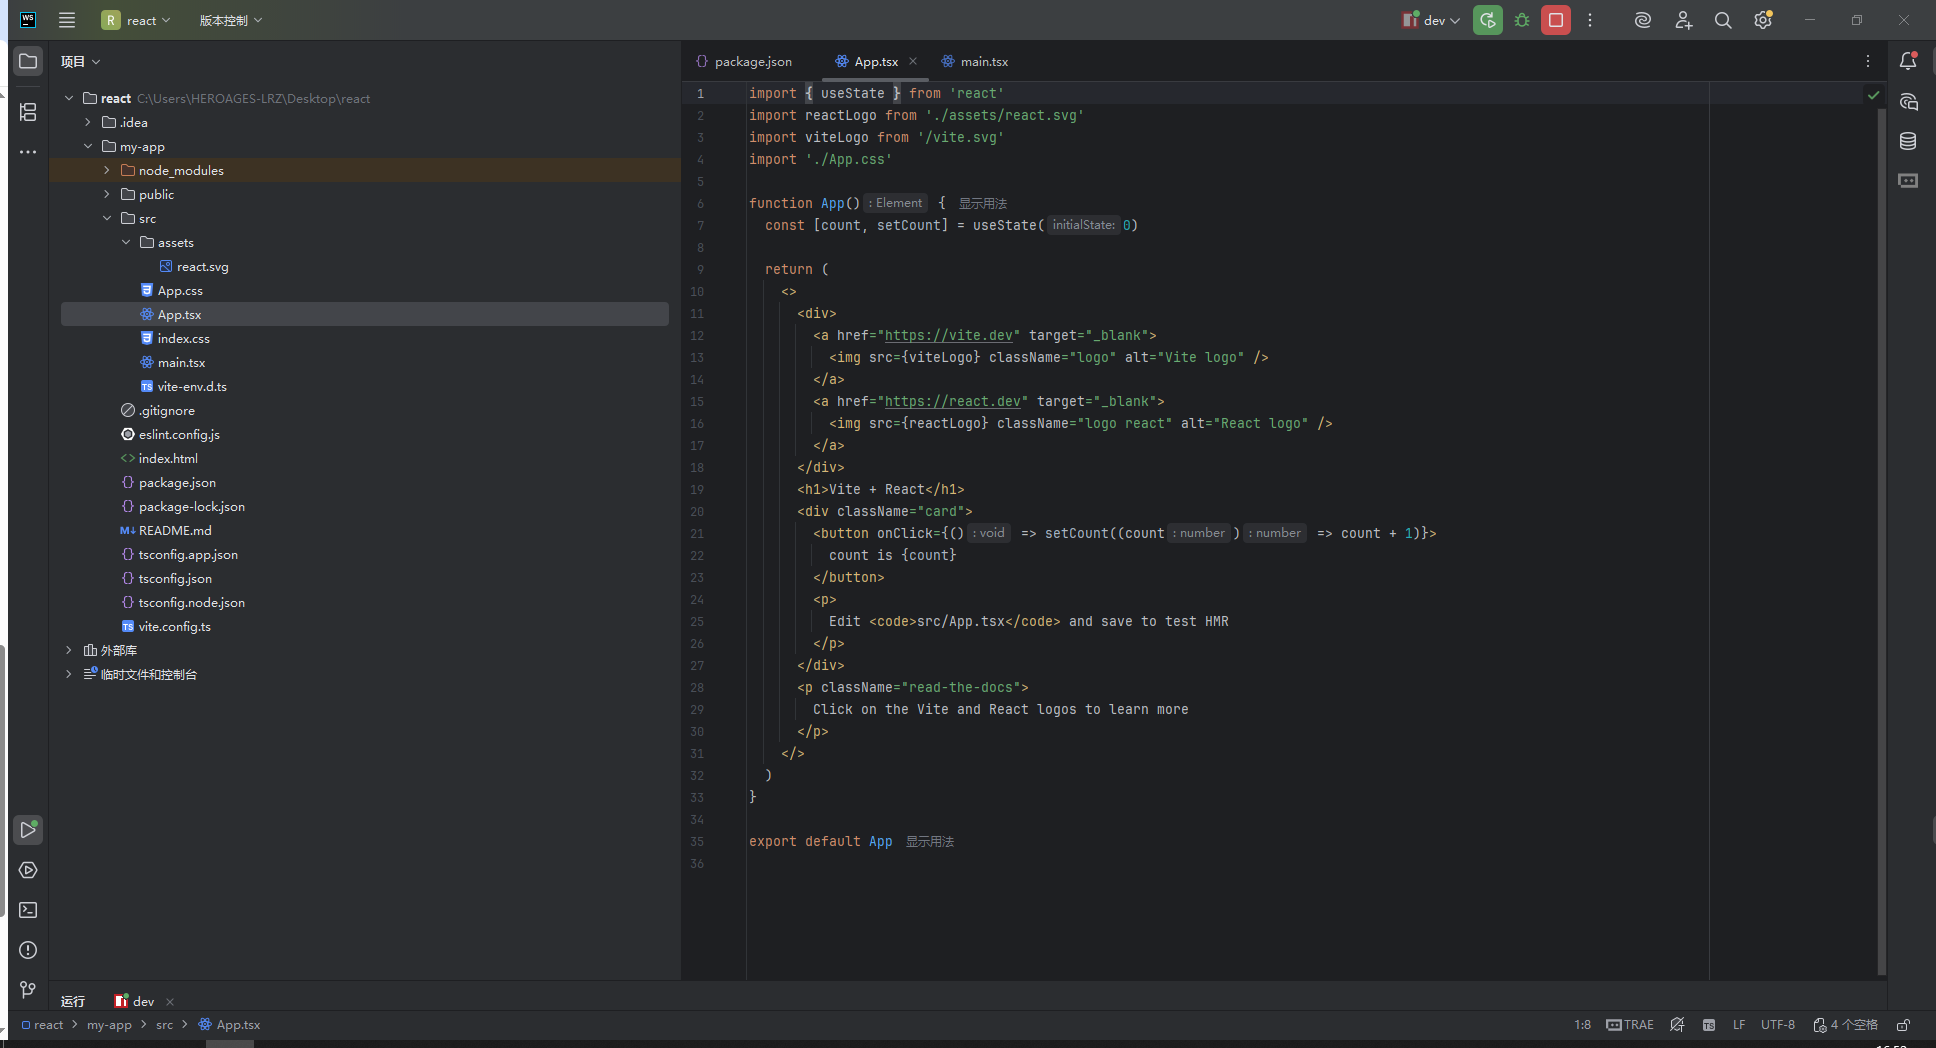Screen dimensions: 1936x1048
Task: Open the notifications bell
Action: click(1908, 61)
